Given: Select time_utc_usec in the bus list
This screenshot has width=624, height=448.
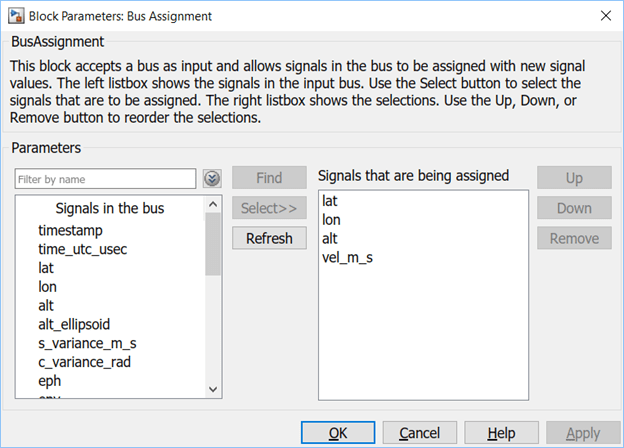Looking at the screenshot, I should 83,249.
